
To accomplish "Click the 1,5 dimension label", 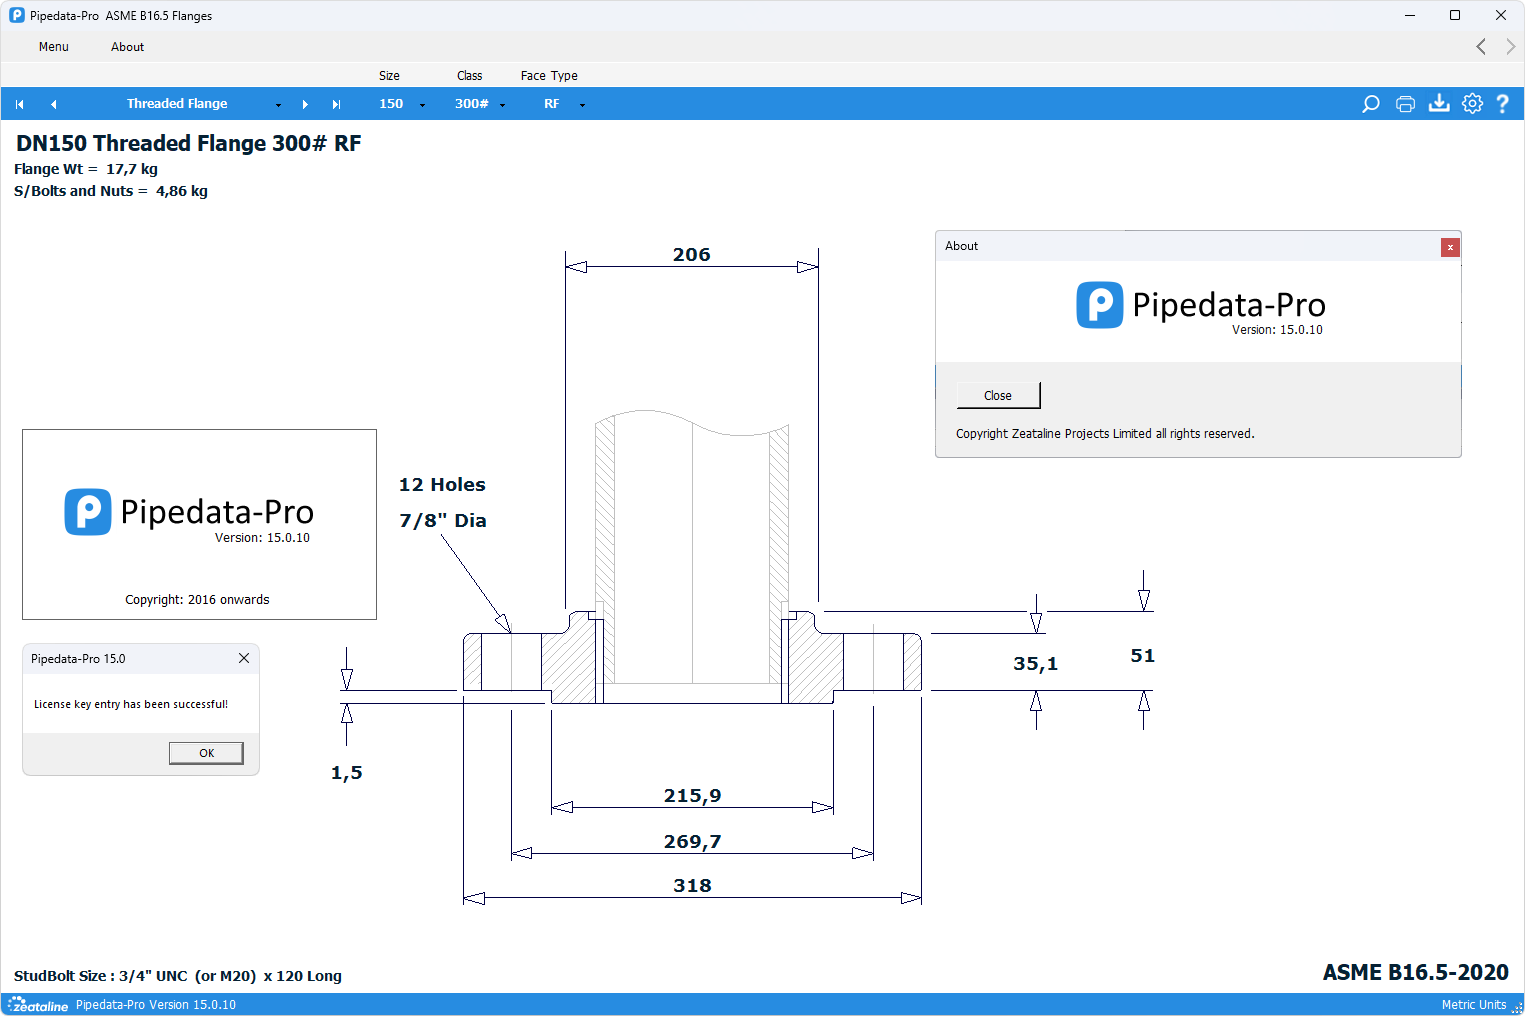I will [x=346, y=772].
